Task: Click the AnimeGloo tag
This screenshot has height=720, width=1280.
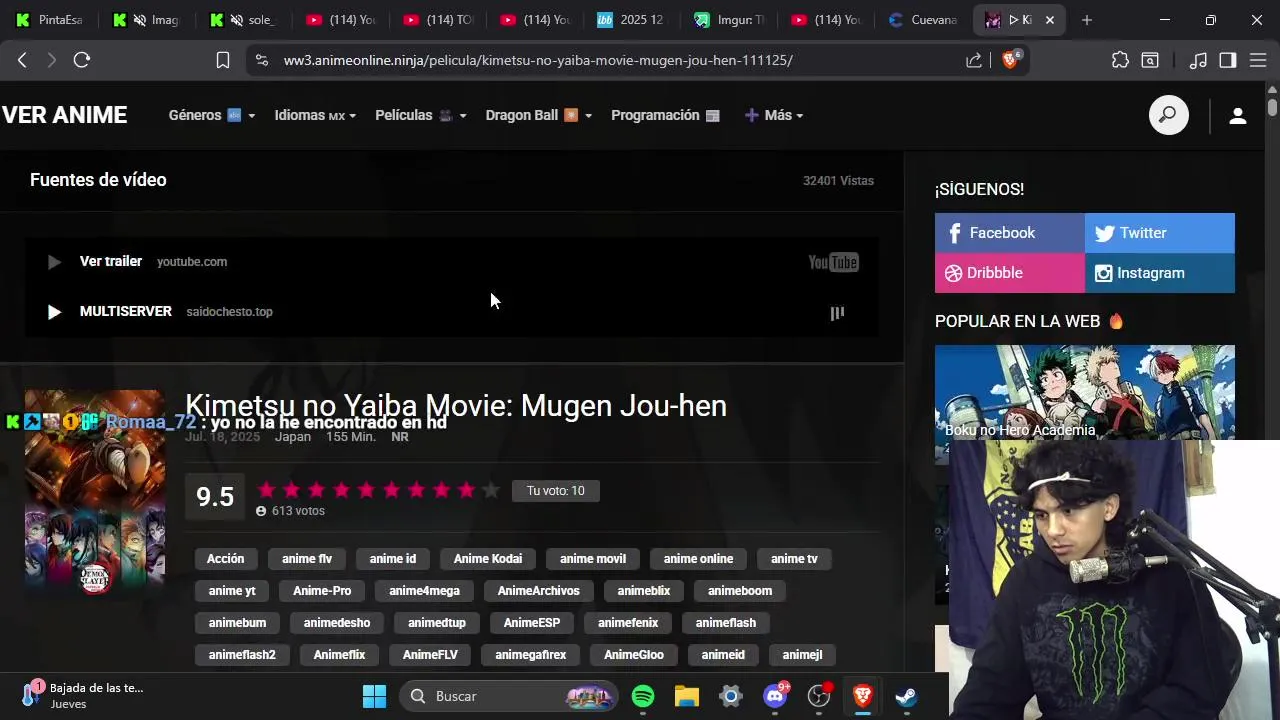Action: [x=634, y=655]
